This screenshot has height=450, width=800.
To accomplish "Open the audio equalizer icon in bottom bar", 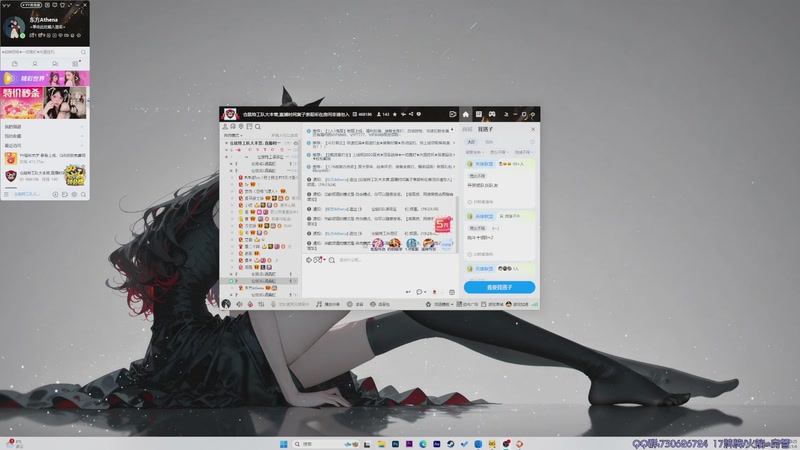I will coord(261,304).
